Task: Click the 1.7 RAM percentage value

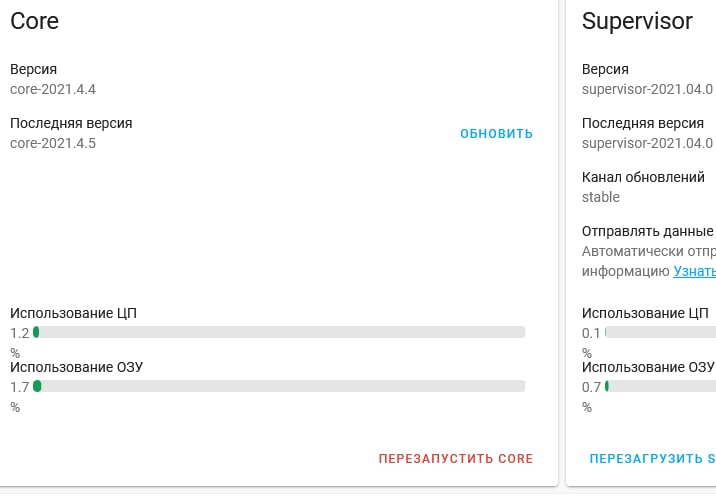Action: click(x=20, y=387)
